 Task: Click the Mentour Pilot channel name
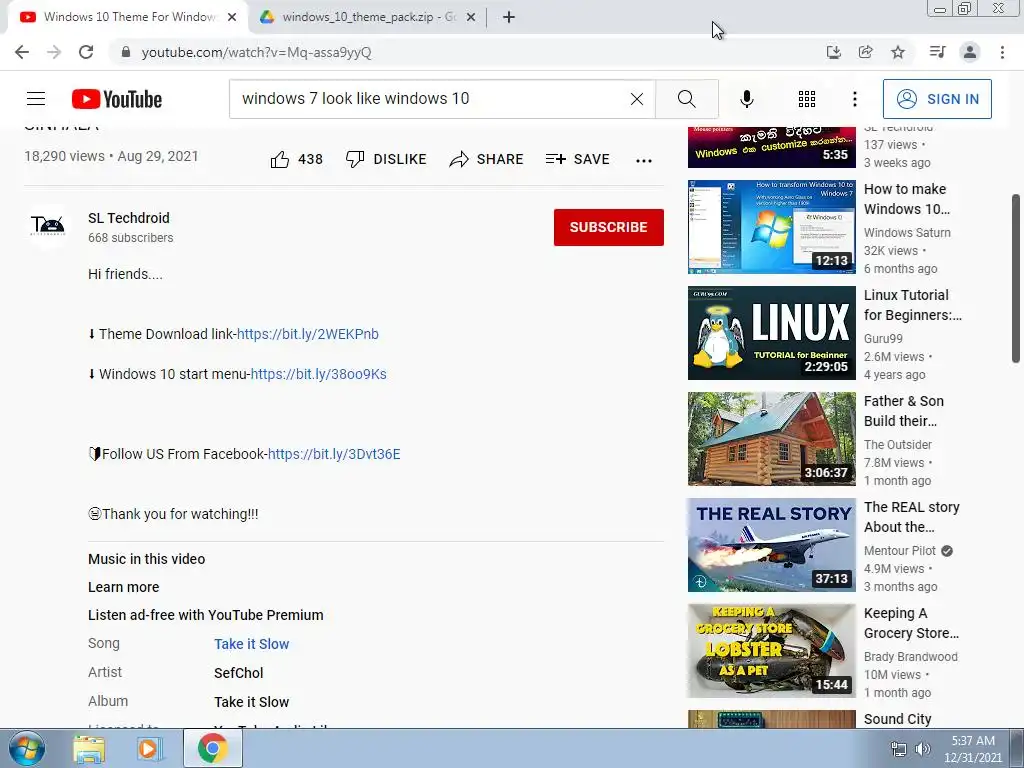point(900,551)
